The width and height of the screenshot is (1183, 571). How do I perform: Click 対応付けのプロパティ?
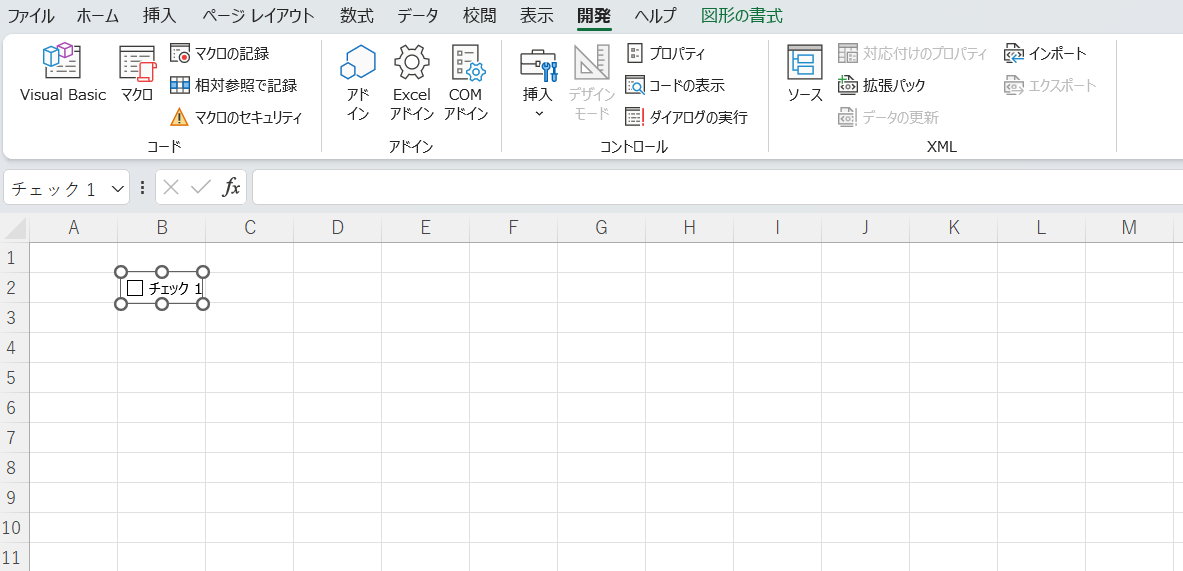(x=913, y=54)
